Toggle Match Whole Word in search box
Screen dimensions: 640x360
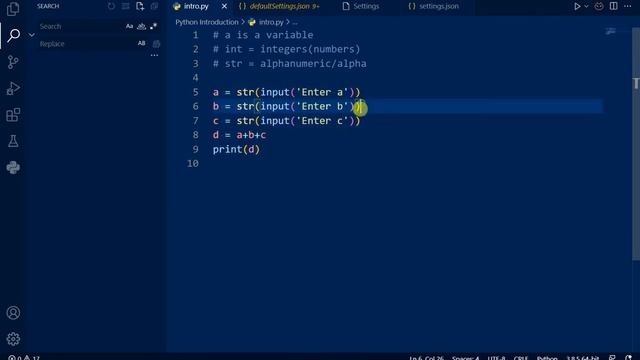141,26
